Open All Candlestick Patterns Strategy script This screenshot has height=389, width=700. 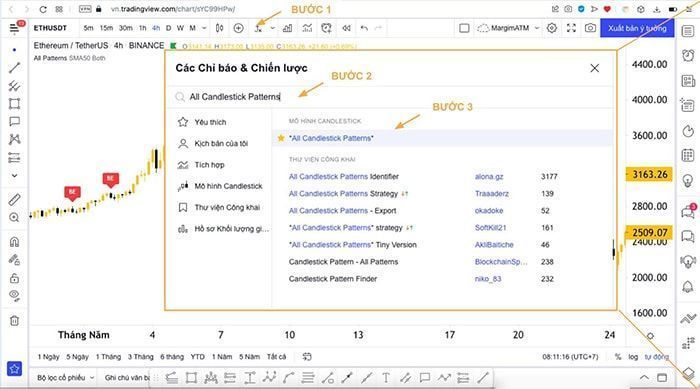pos(343,194)
